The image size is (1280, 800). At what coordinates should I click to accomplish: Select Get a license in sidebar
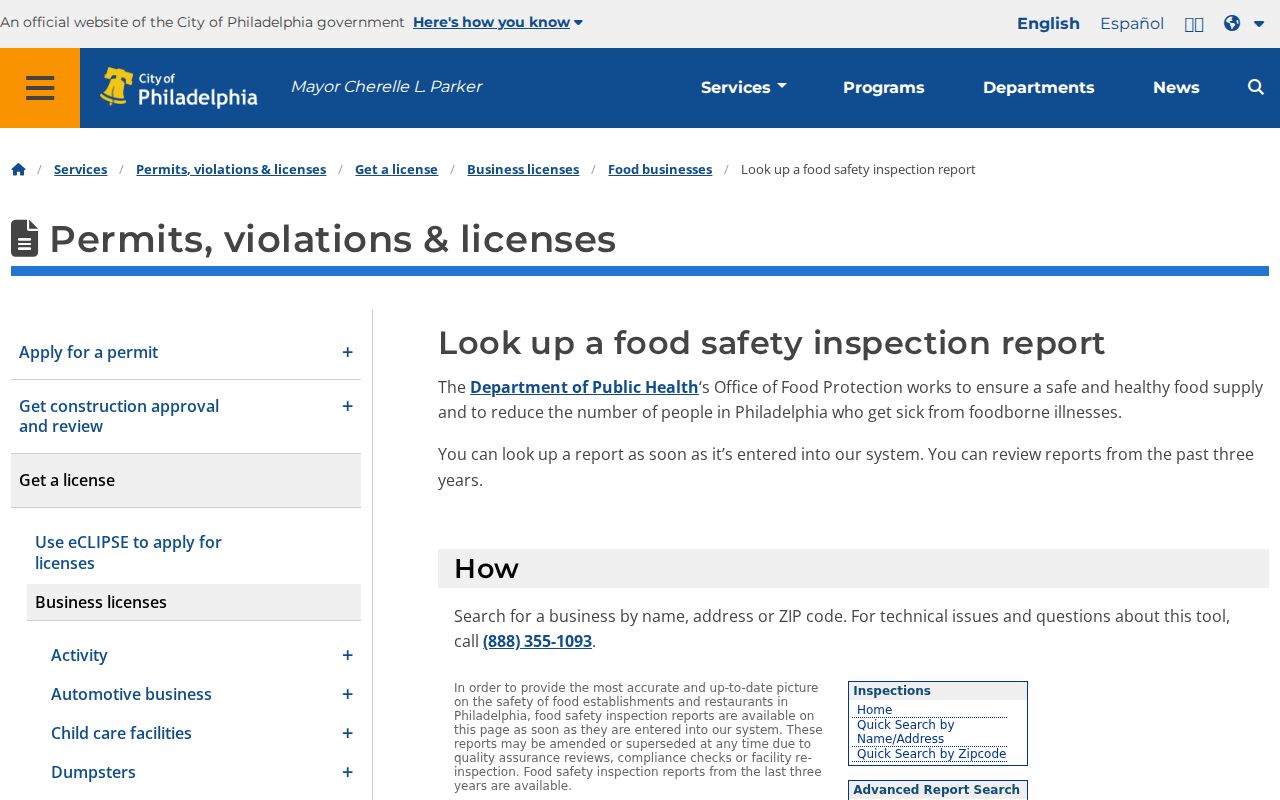coord(186,480)
